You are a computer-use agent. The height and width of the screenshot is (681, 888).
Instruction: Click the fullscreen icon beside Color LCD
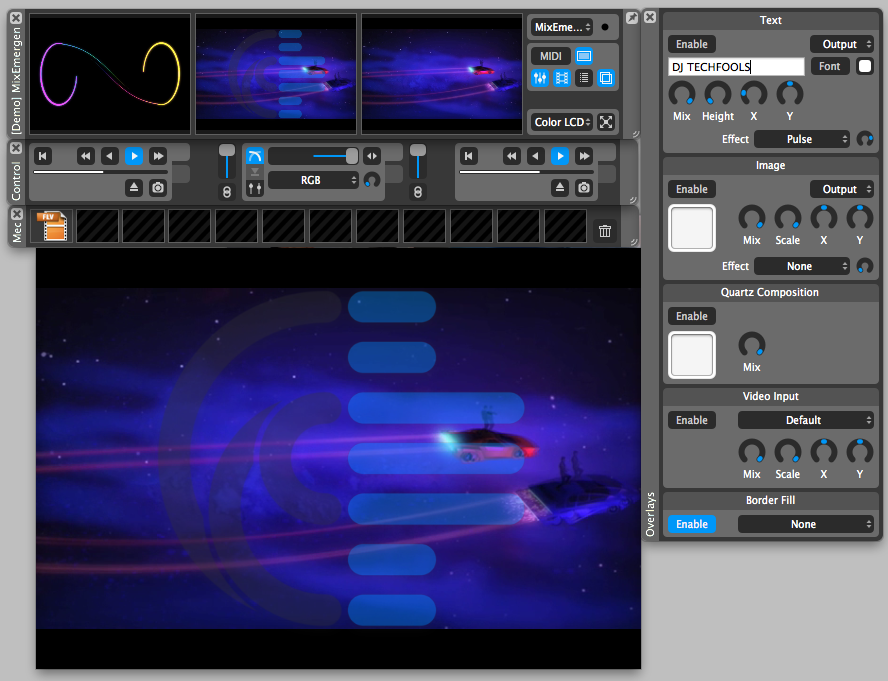click(x=606, y=122)
